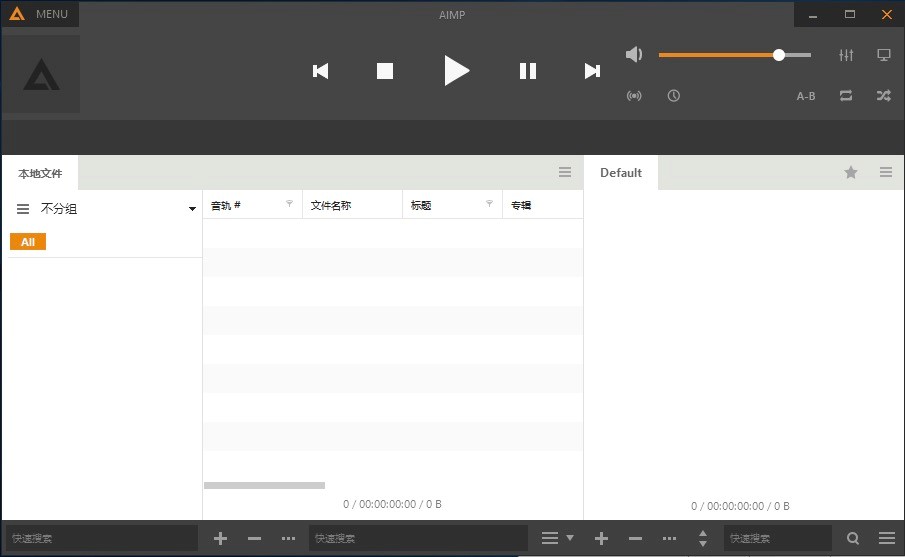Pause the current playback

528,71
